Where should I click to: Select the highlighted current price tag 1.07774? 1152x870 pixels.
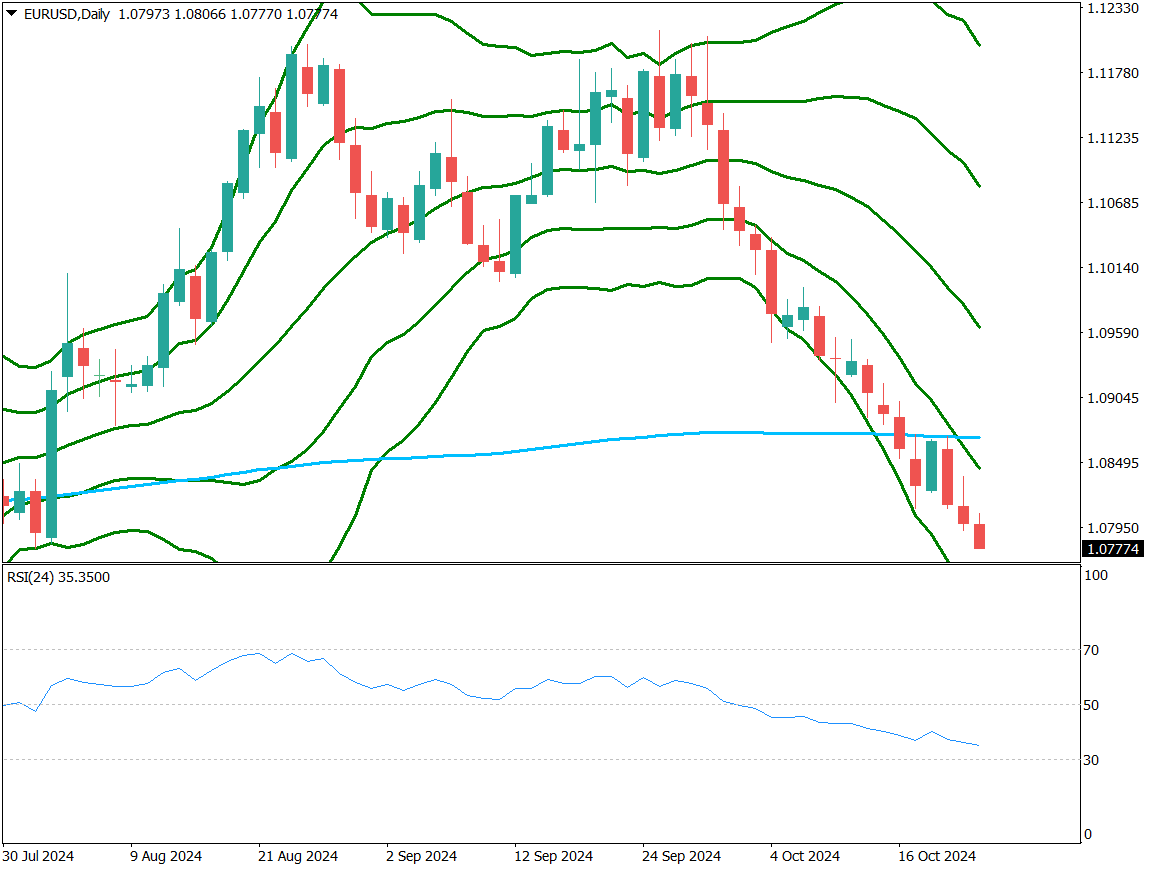pos(1111,549)
